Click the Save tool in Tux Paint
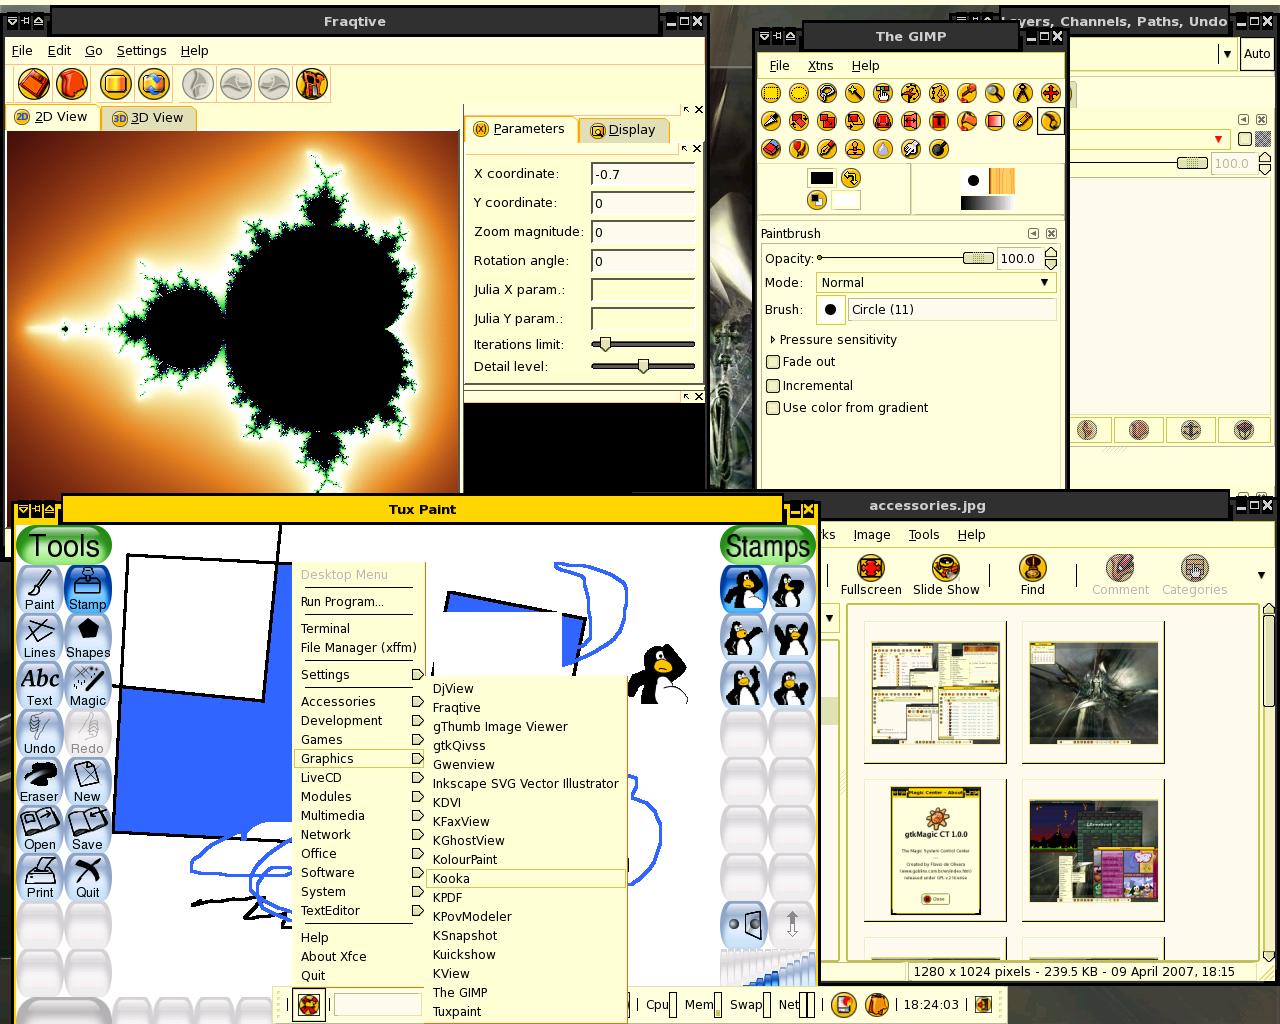The width and height of the screenshot is (1280, 1024). coord(88,829)
